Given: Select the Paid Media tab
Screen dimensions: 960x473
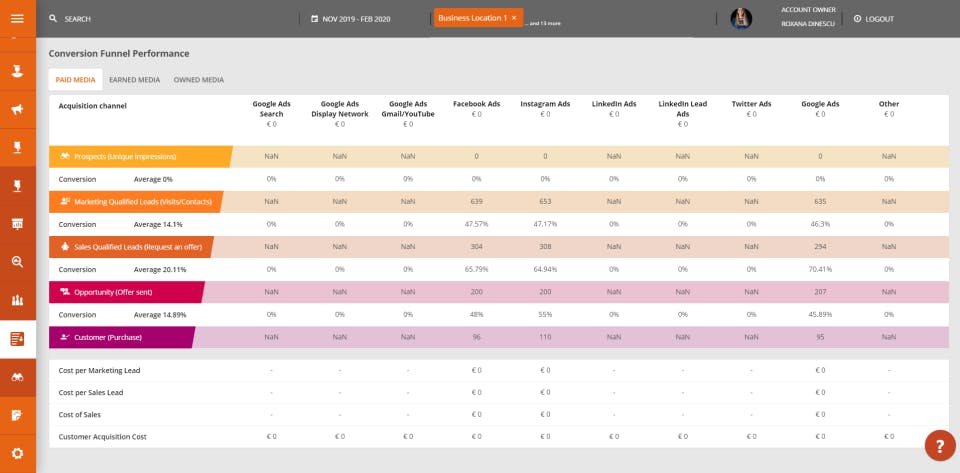Looking at the screenshot, I should coord(75,80).
